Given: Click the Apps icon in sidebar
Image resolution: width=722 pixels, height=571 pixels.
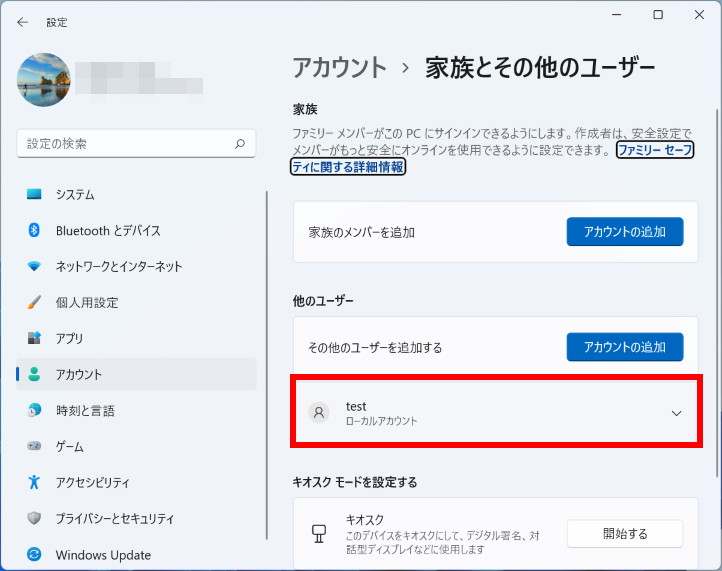Looking at the screenshot, I should coord(34,338).
